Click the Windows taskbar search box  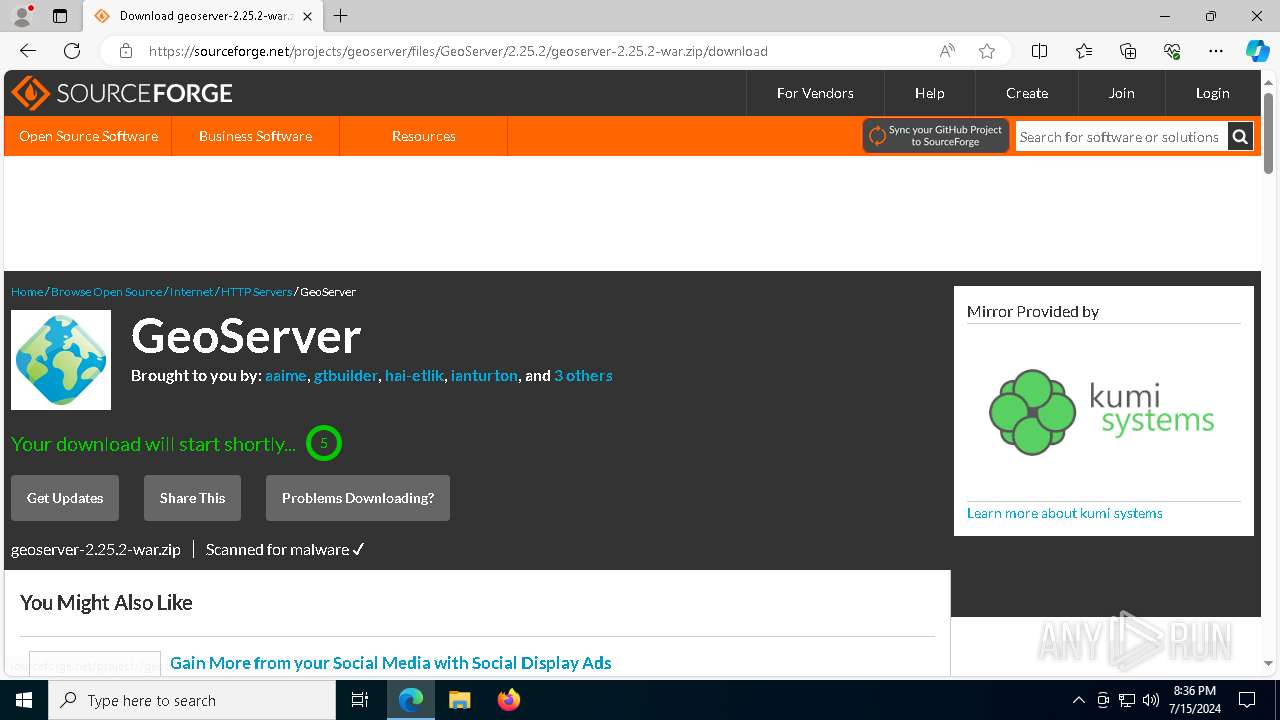(x=192, y=700)
